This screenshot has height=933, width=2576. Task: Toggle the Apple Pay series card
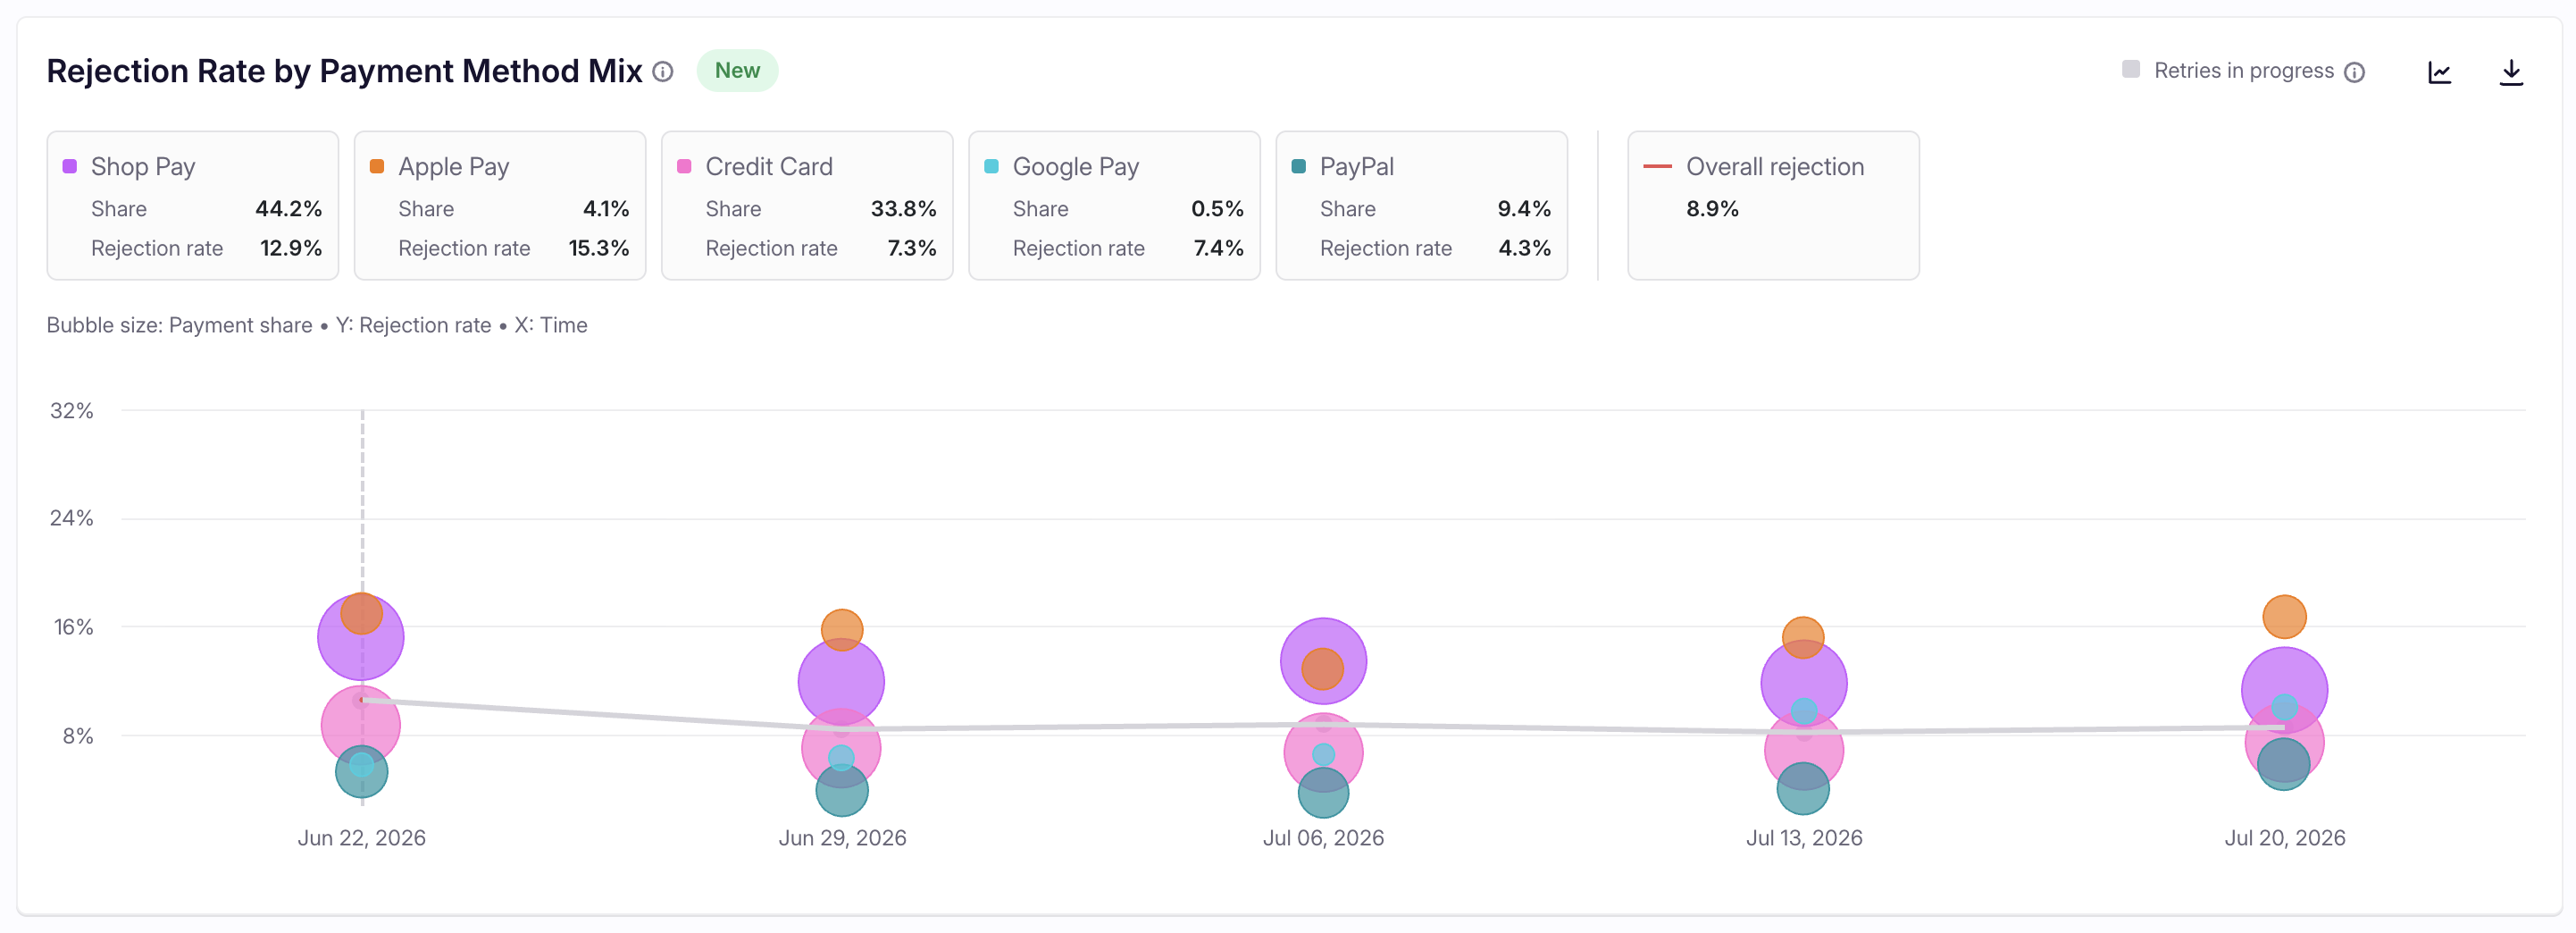pyautogui.click(x=500, y=205)
